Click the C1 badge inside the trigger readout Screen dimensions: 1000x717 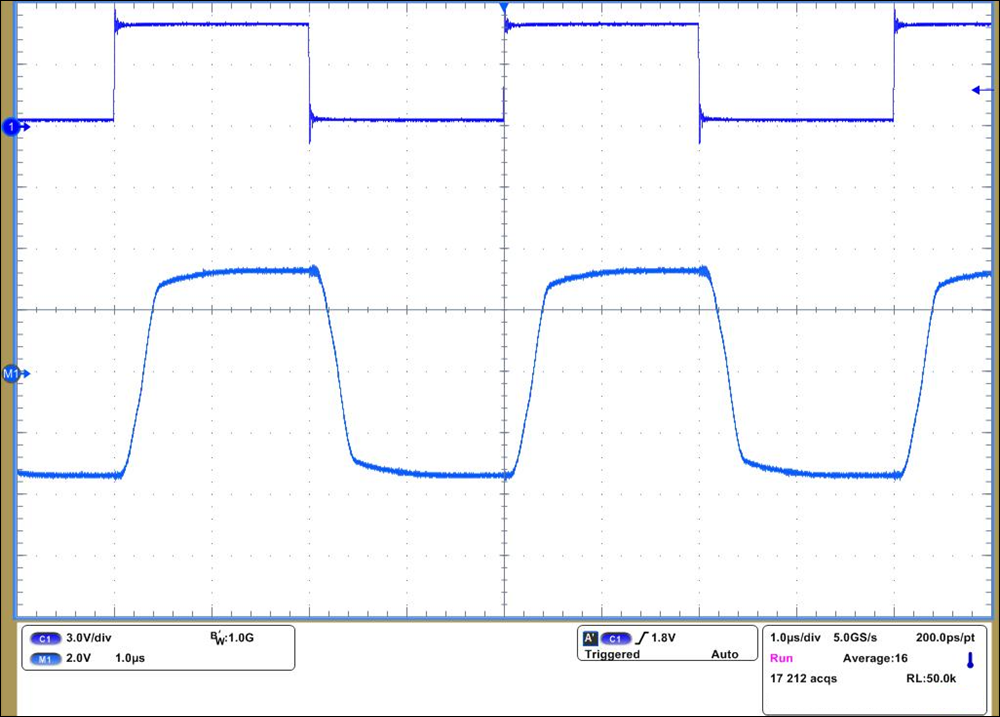[x=617, y=637]
